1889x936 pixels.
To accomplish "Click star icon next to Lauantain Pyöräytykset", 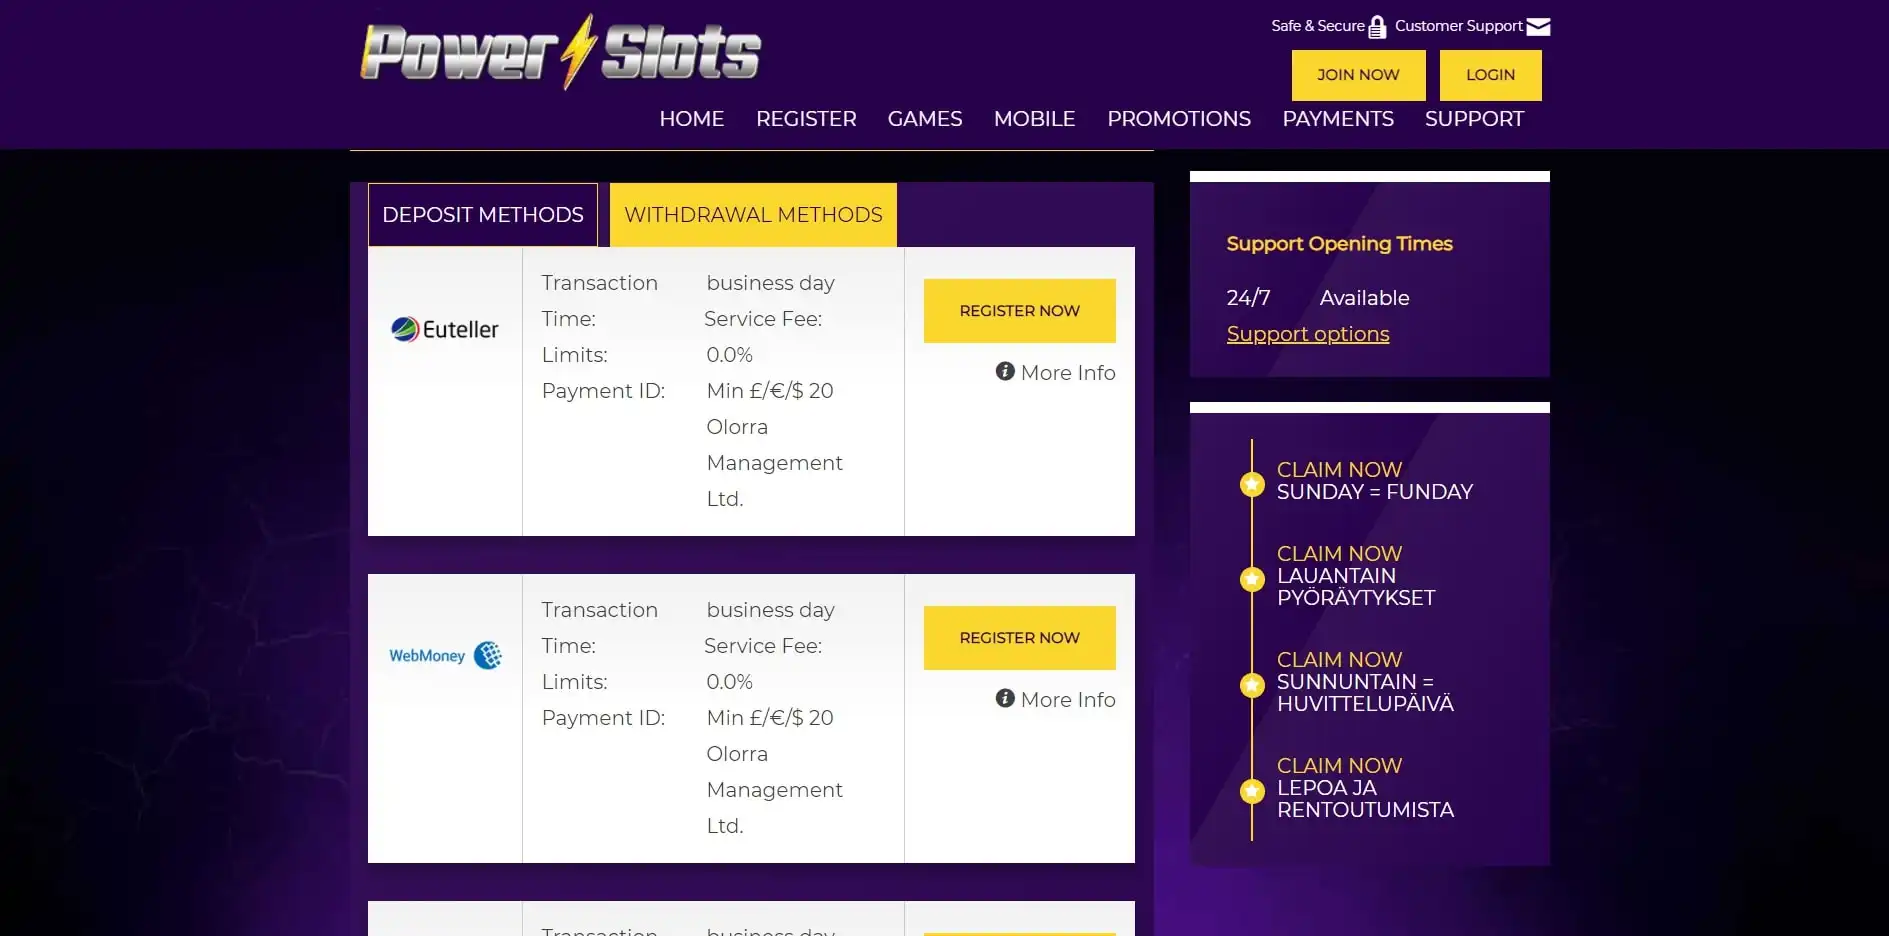I will click(x=1252, y=579).
